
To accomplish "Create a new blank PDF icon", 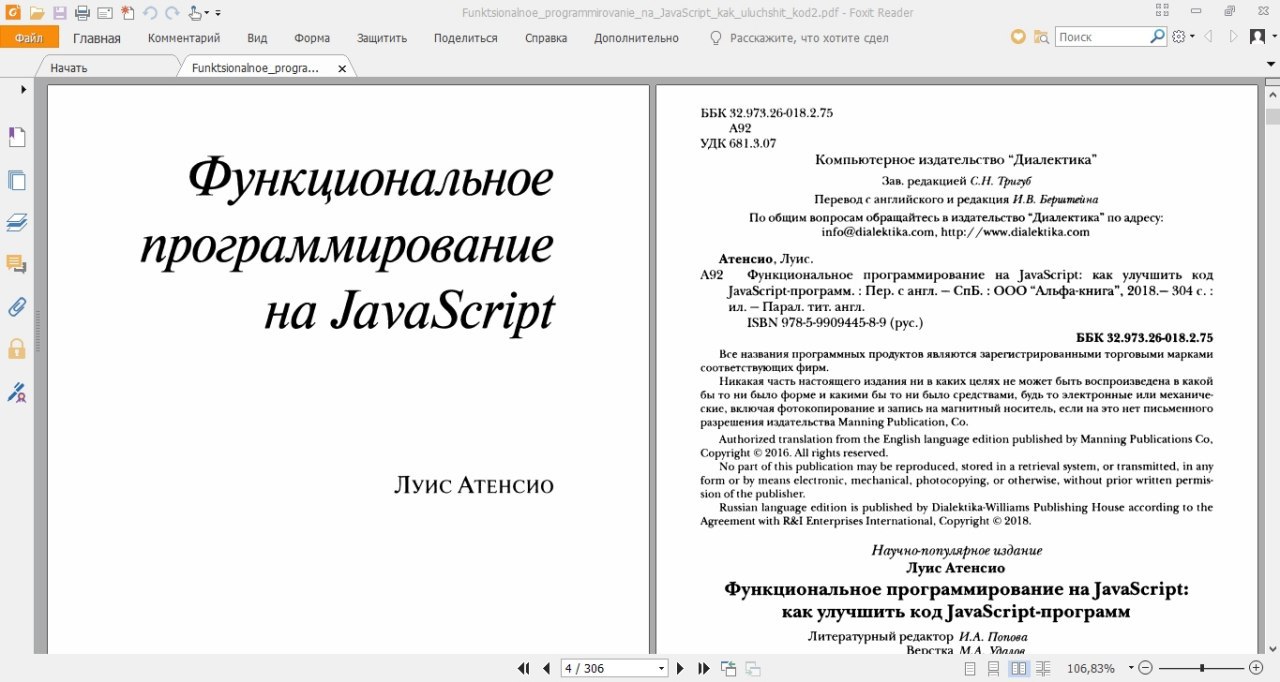I will pos(127,13).
